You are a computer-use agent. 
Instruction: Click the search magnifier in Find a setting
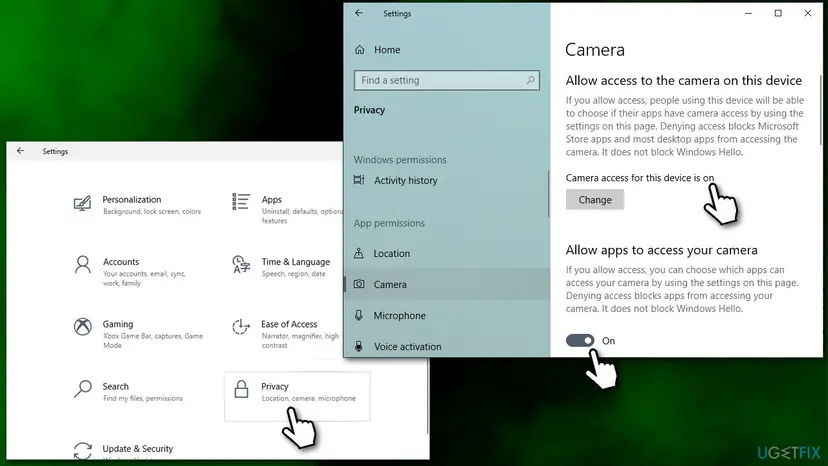point(530,80)
